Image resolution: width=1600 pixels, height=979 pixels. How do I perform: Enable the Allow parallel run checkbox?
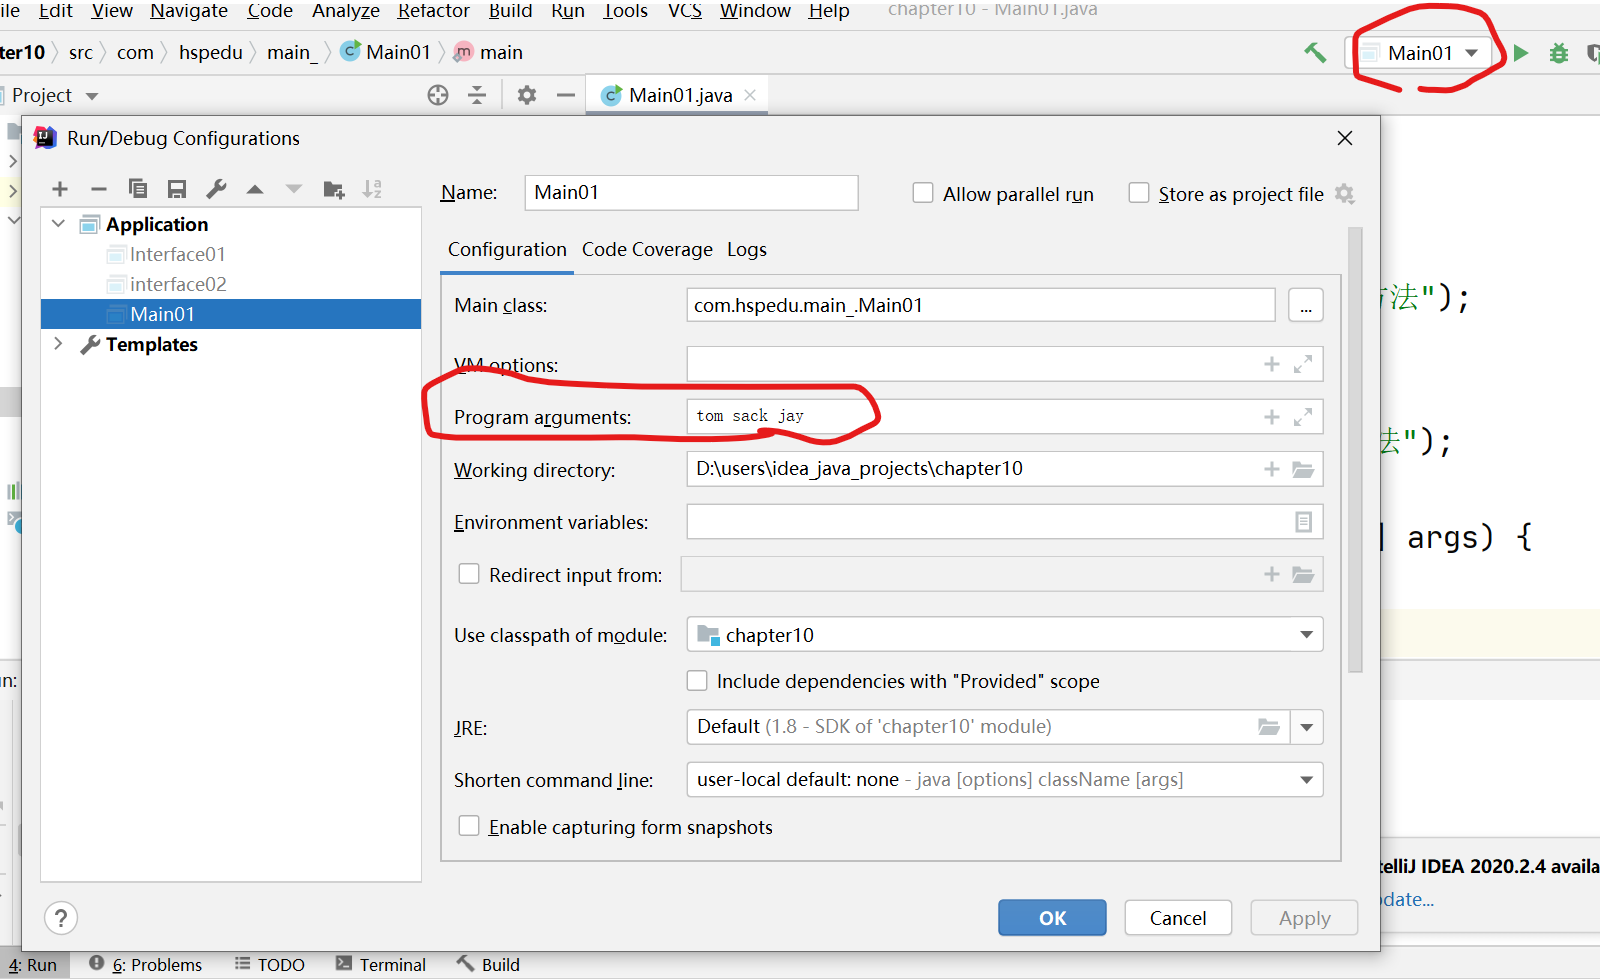923,193
